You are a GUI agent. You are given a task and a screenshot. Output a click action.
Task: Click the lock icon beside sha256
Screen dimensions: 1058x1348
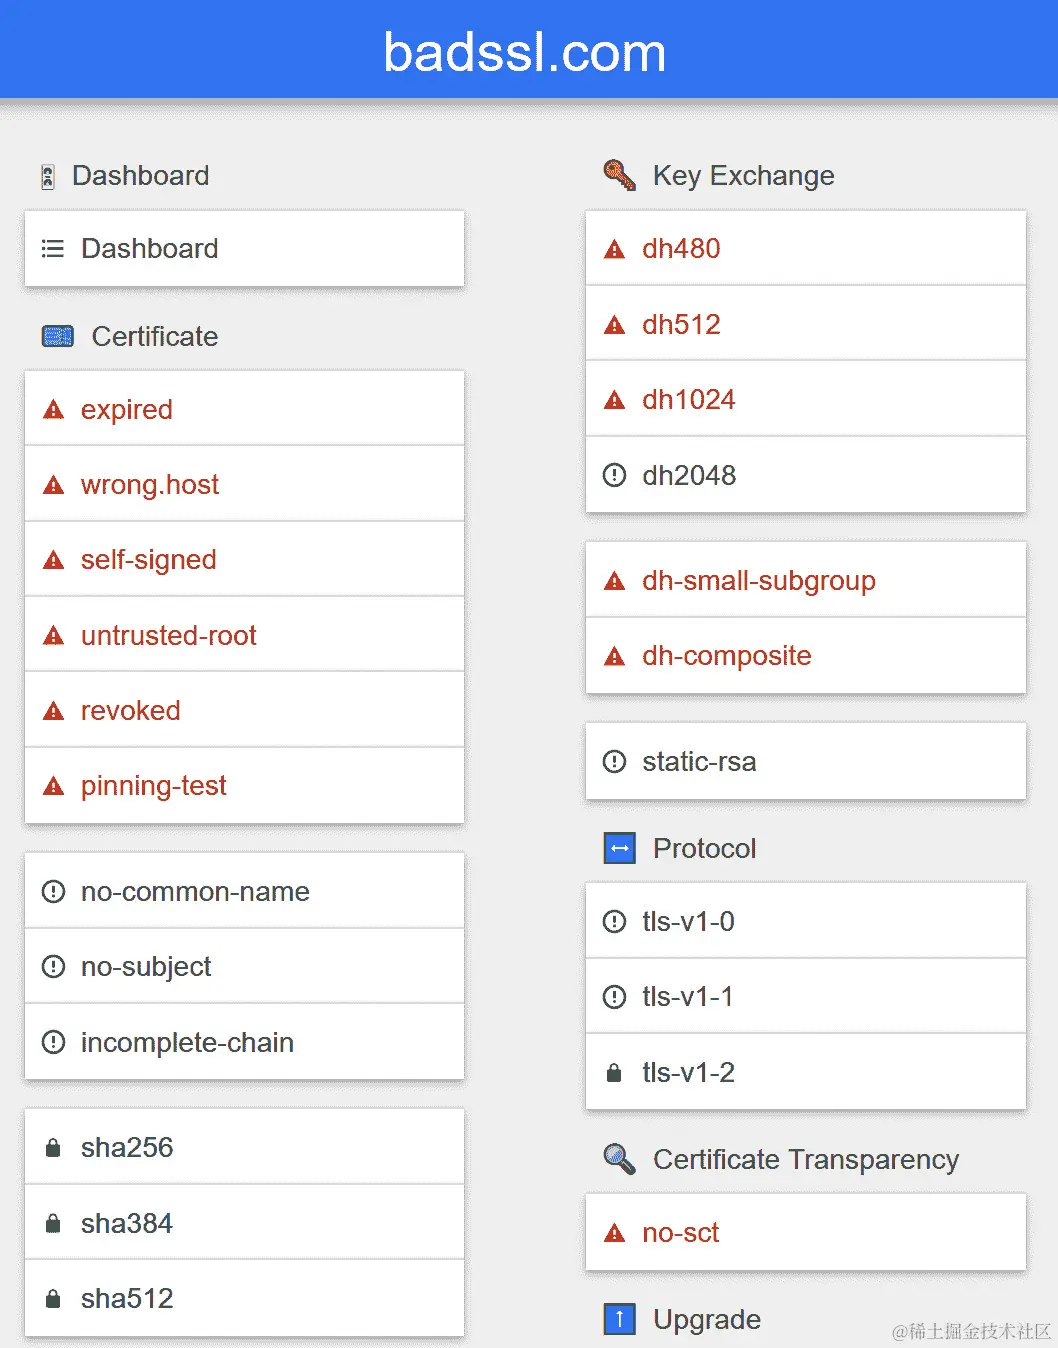pos(53,1148)
